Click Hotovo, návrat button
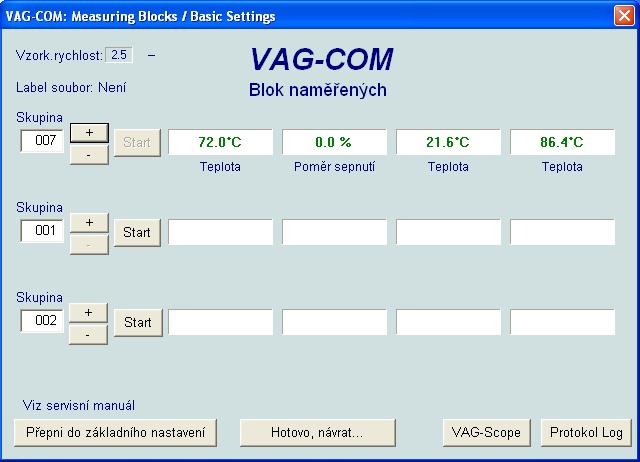 pos(318,433)
